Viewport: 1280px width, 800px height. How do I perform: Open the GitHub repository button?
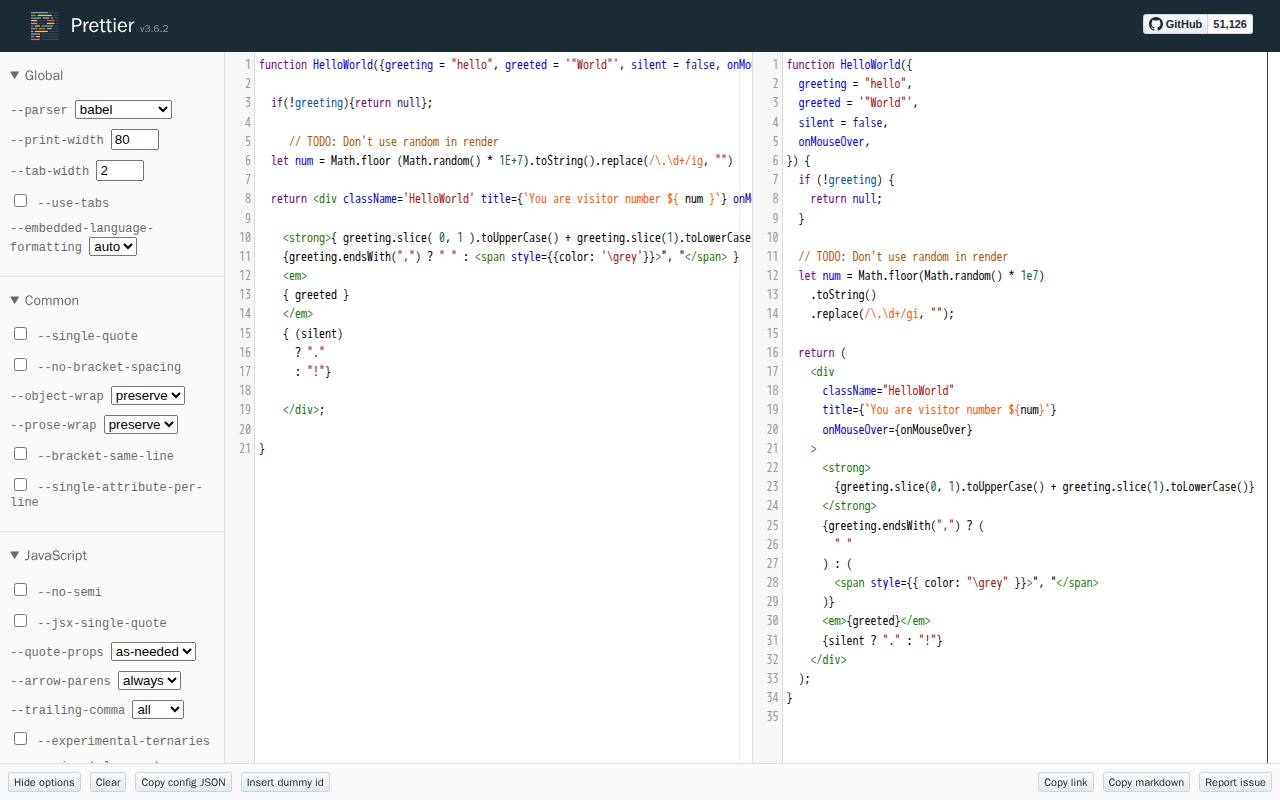click(x=1175, y=24)
